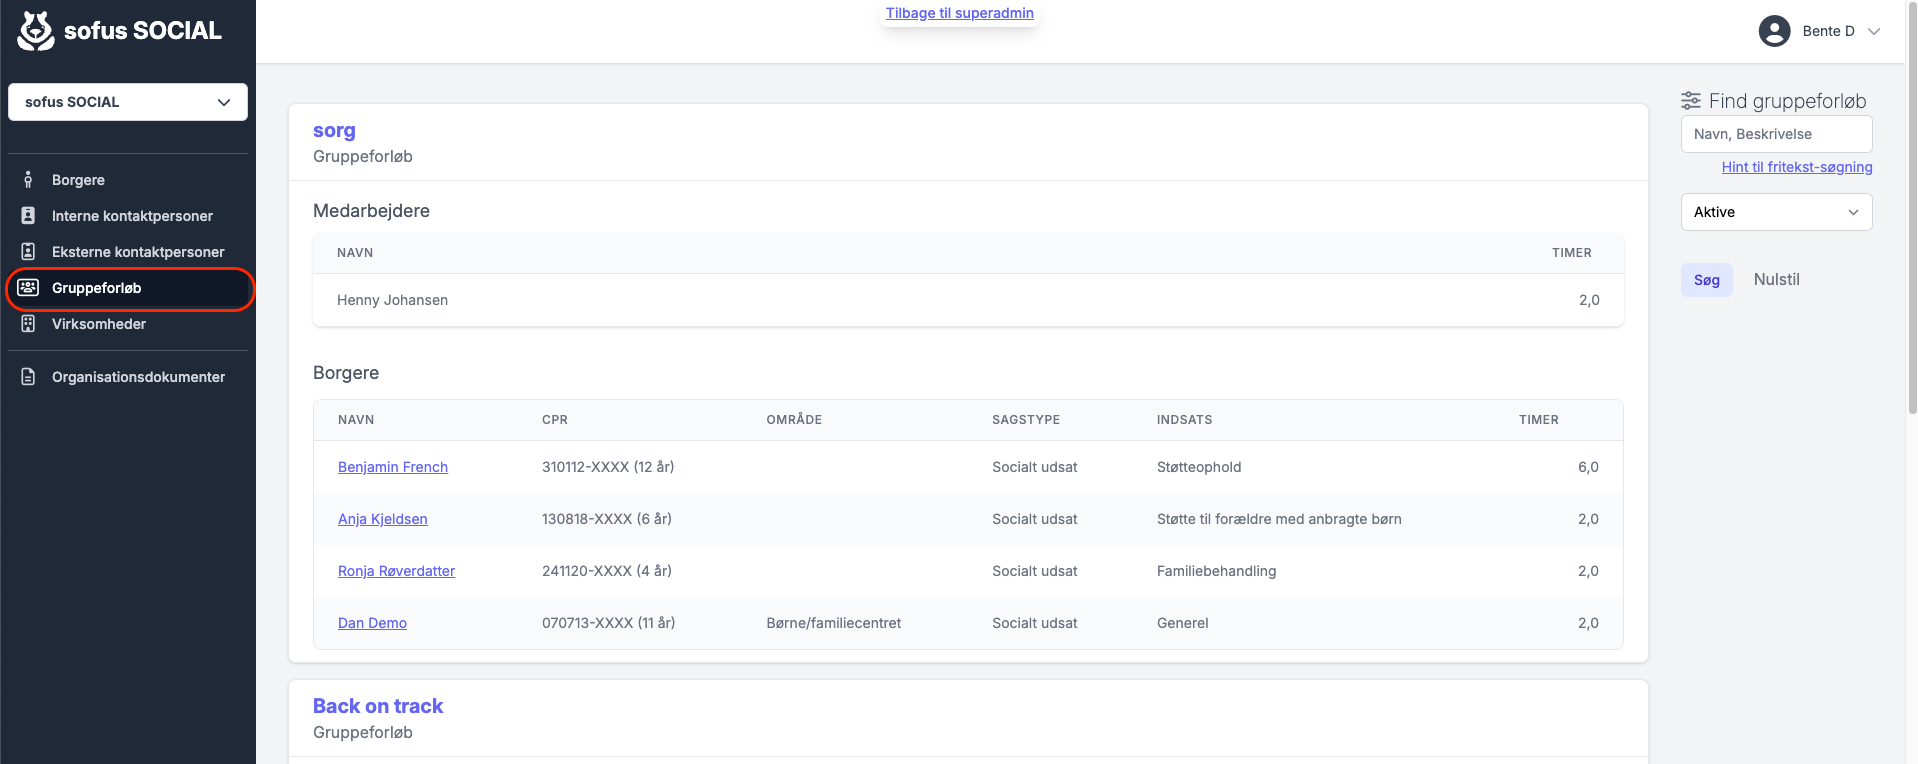The image size is (1918, 764).
Task: Click the Søg button
Action: click(x=1707, y=280)
